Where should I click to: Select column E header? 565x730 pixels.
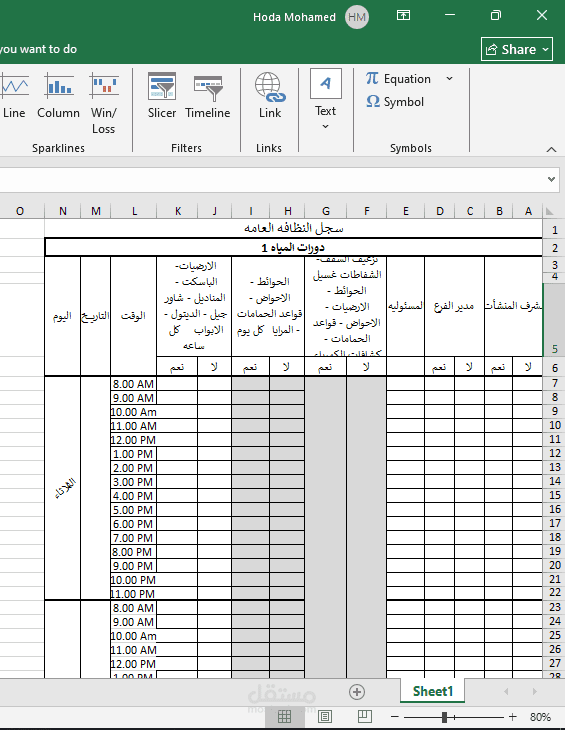point(405,211)
